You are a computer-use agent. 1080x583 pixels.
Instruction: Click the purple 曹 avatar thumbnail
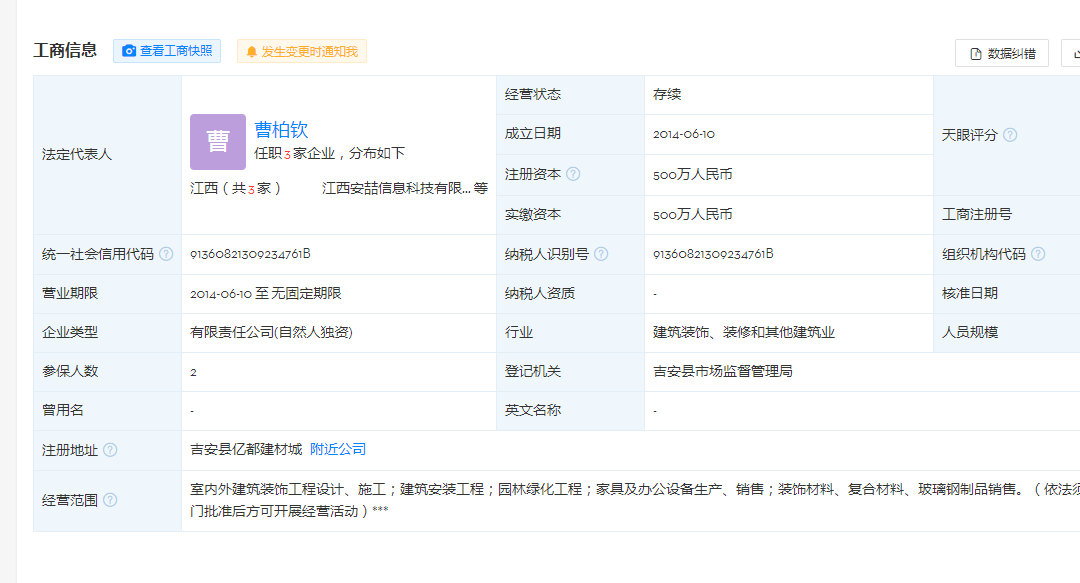click(x=218, y=141)
